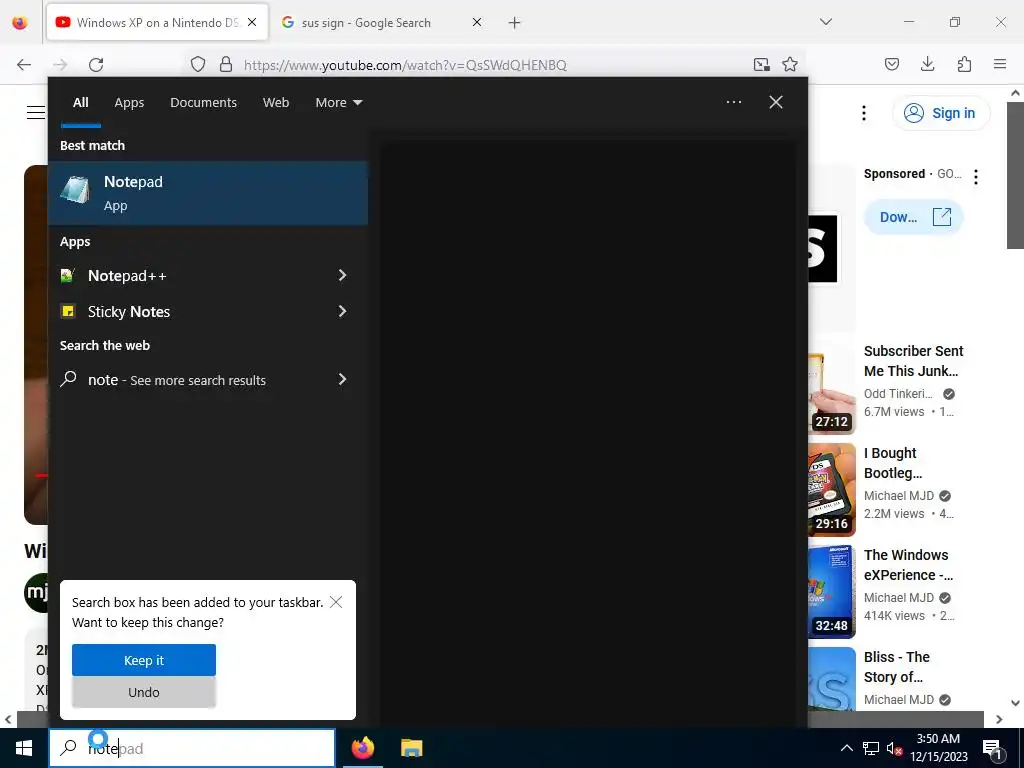This screenshot has width=1024, height=768.
Task: Open YouTube settings three-dot menu
Action: [863, 113]
